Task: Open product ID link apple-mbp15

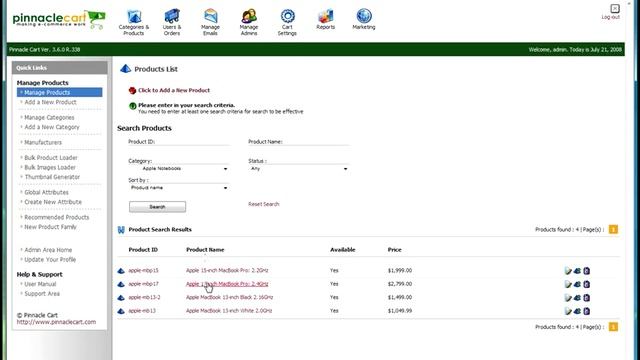Action: pos(143,270)
